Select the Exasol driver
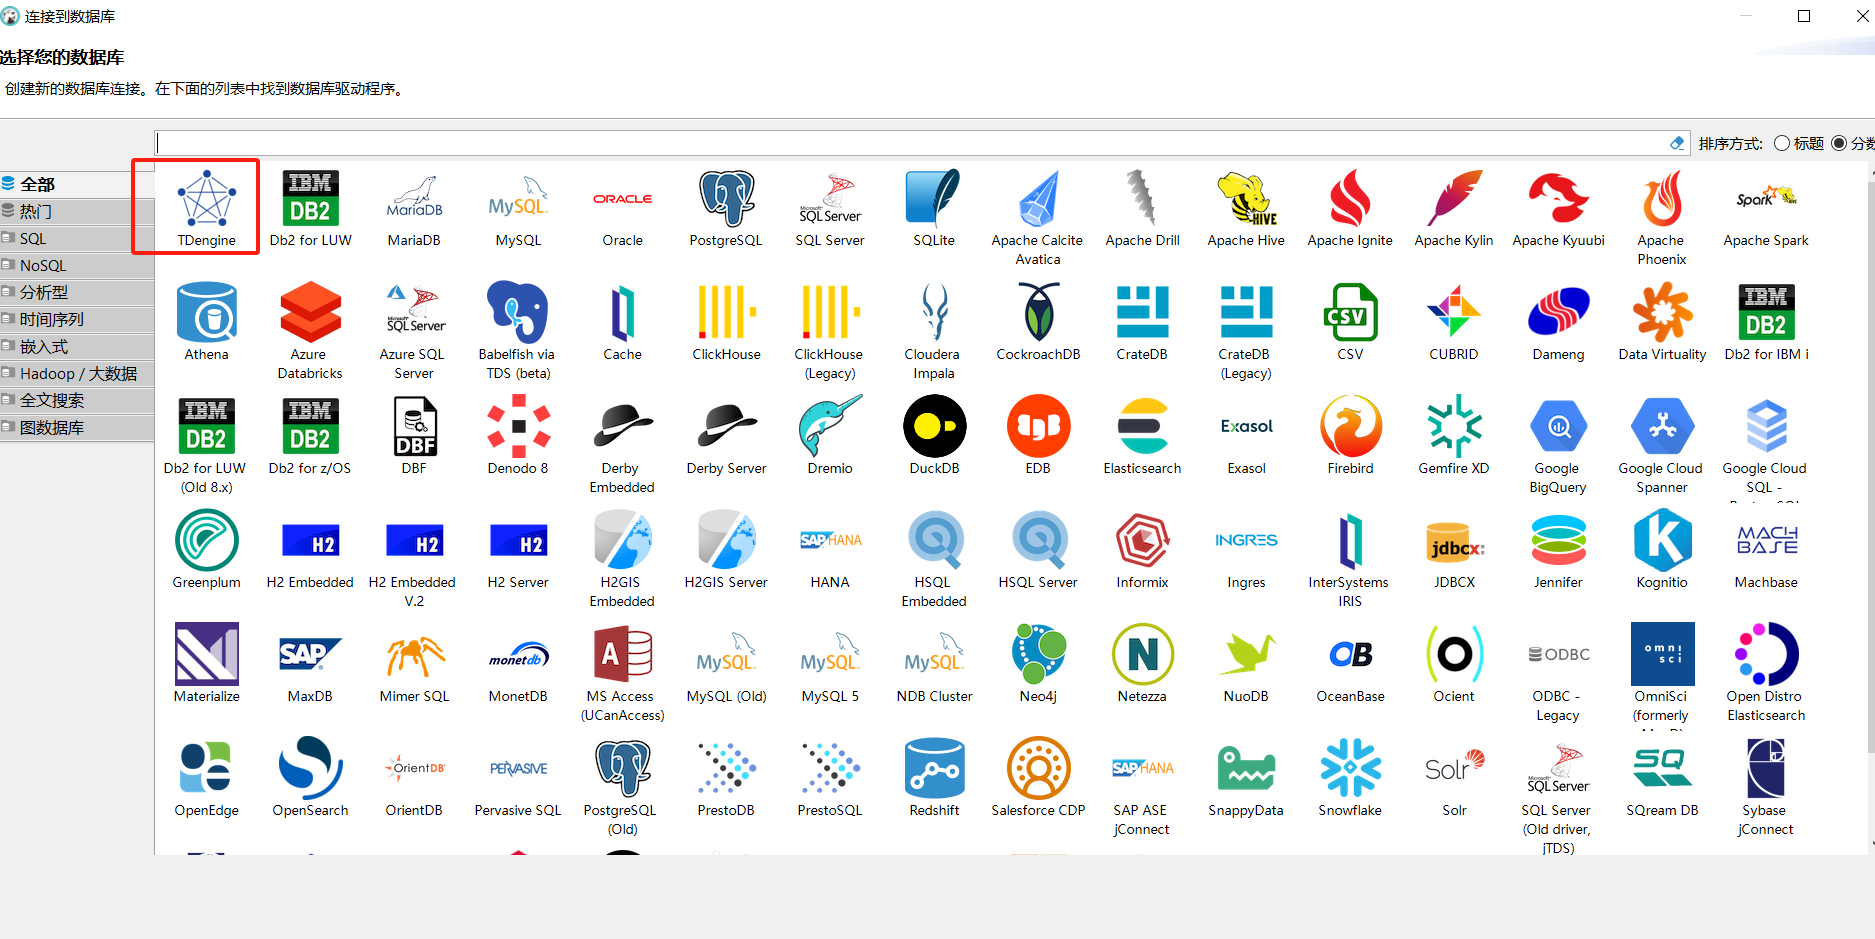 coord(1246,436)
